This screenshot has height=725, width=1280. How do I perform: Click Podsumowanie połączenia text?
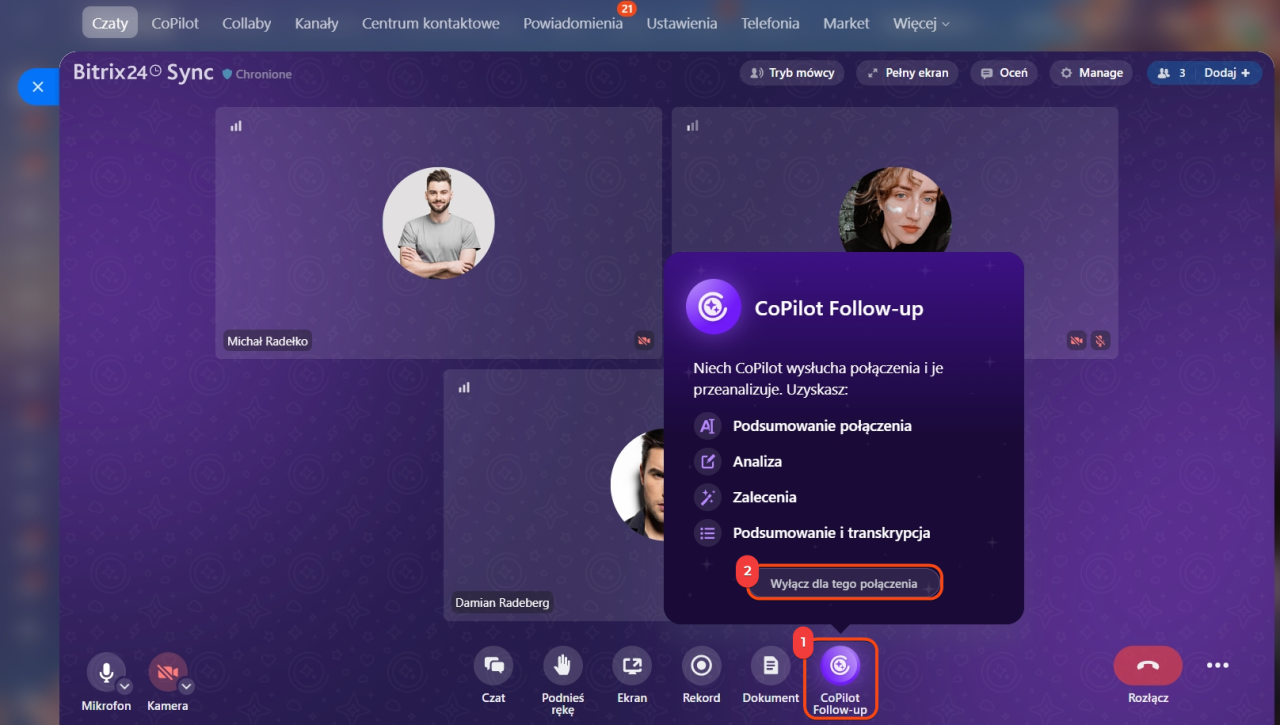pos(822,426)
